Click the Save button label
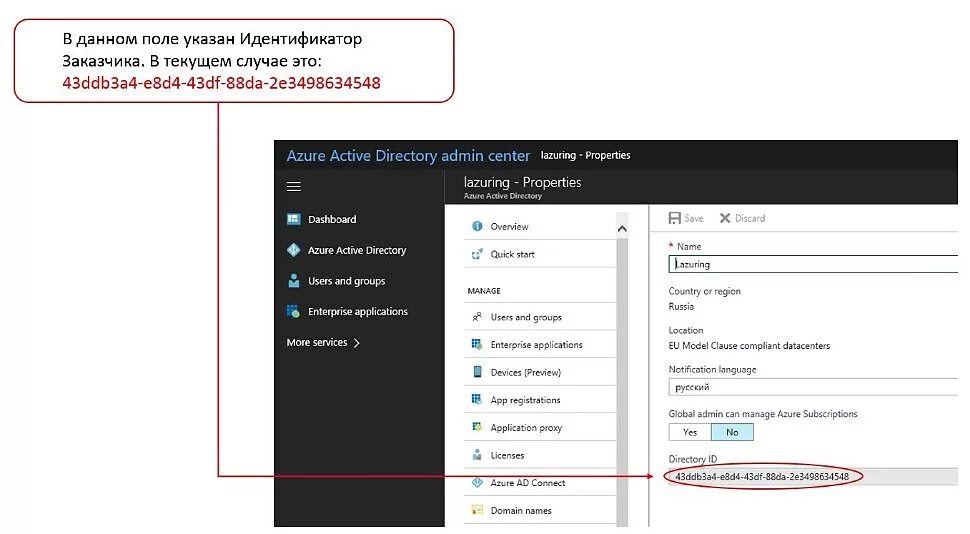 click(693, 218)
